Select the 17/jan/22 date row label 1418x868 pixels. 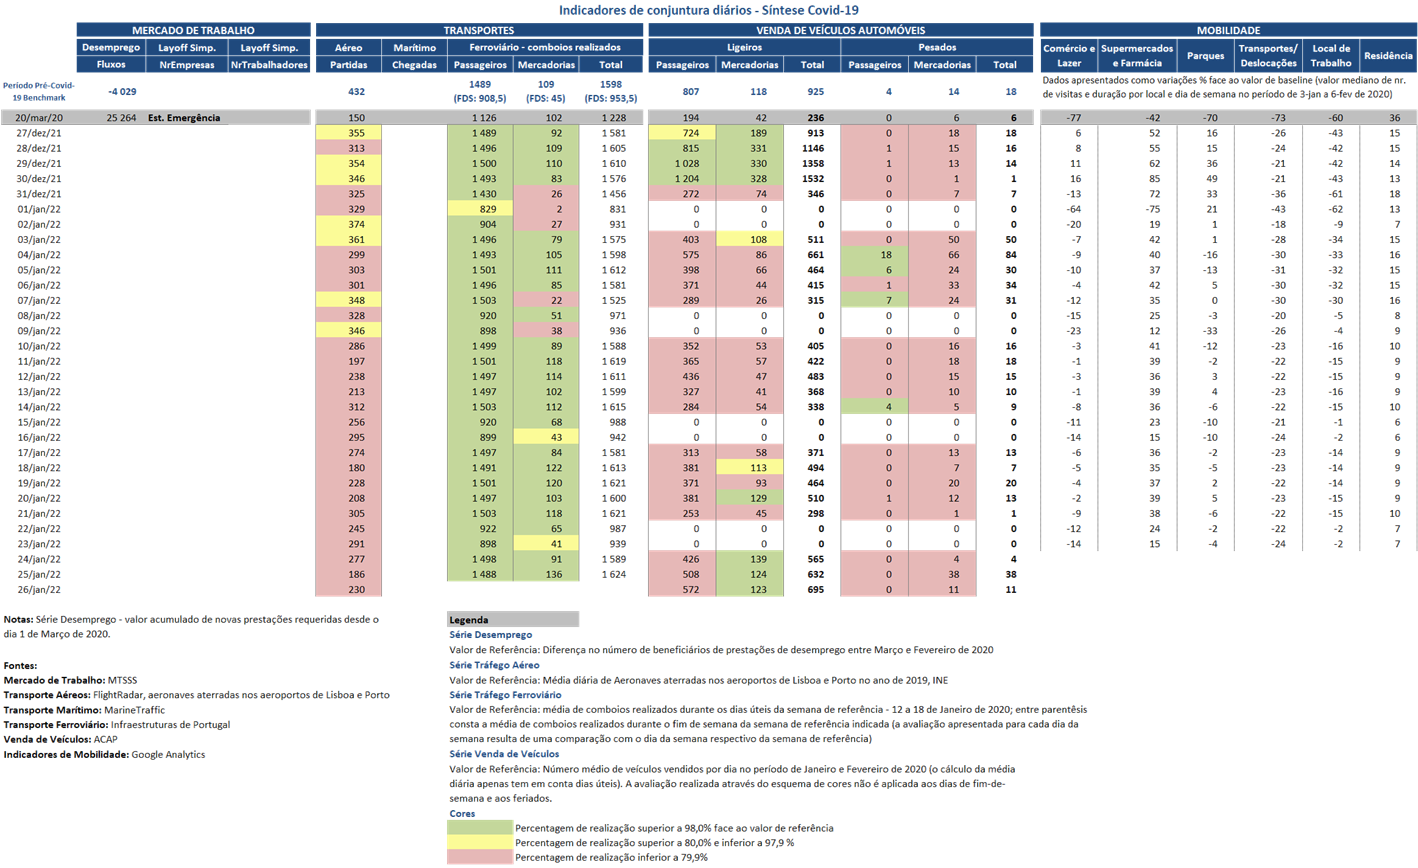39,453
